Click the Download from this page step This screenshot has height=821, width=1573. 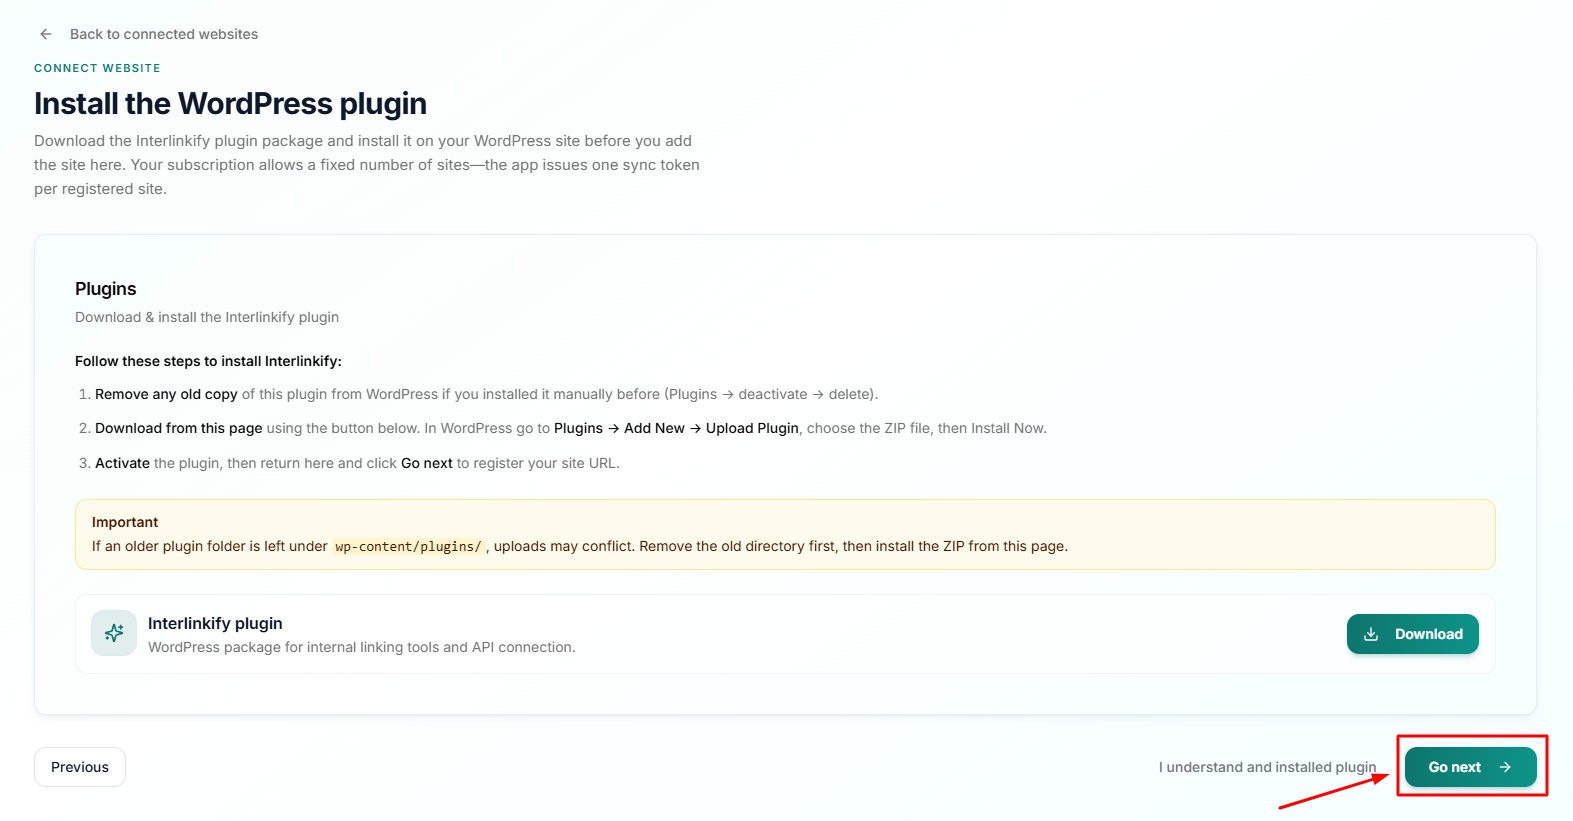(178, 428)
